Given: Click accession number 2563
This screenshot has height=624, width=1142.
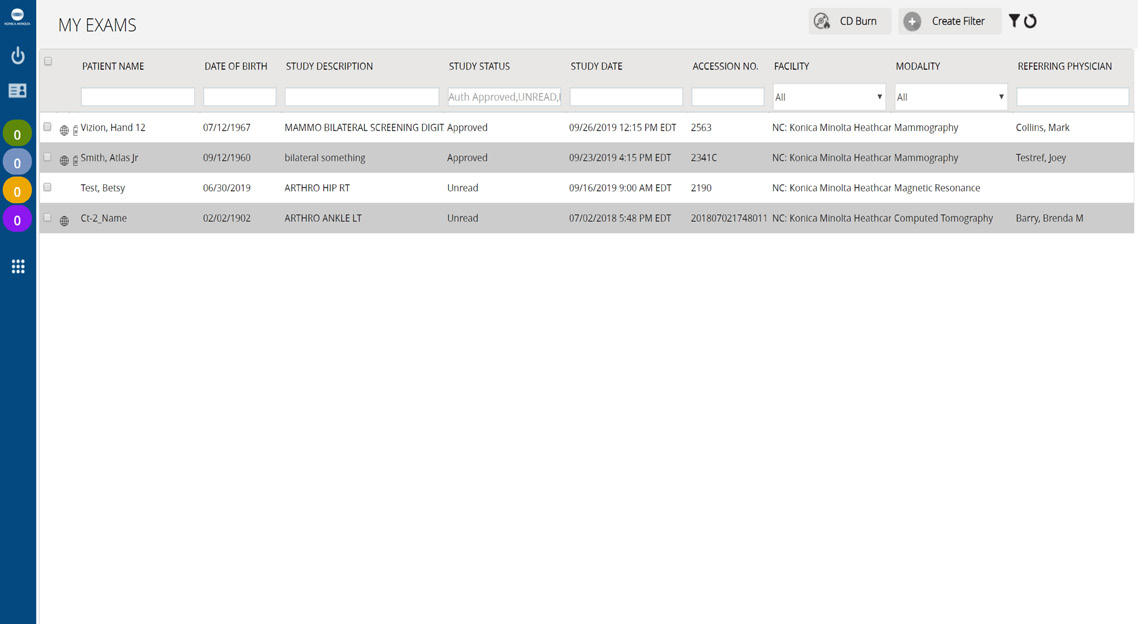Looking at the screenshot, I should 701,127.
